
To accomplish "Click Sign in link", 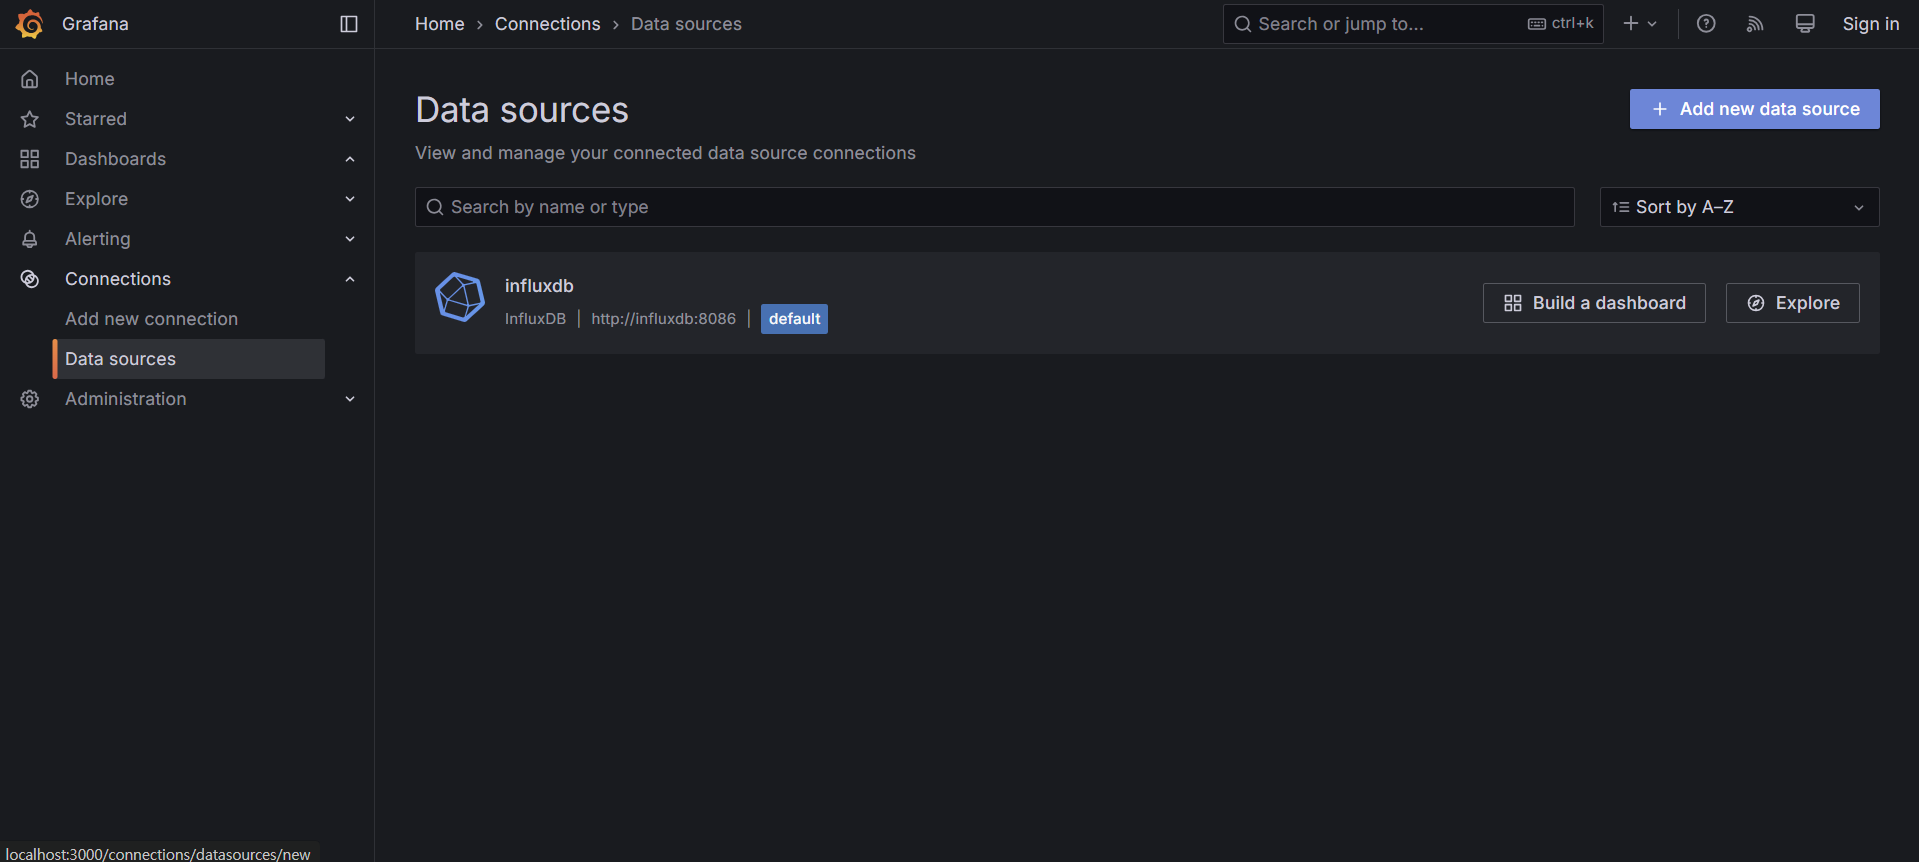I will [1870, 24].
